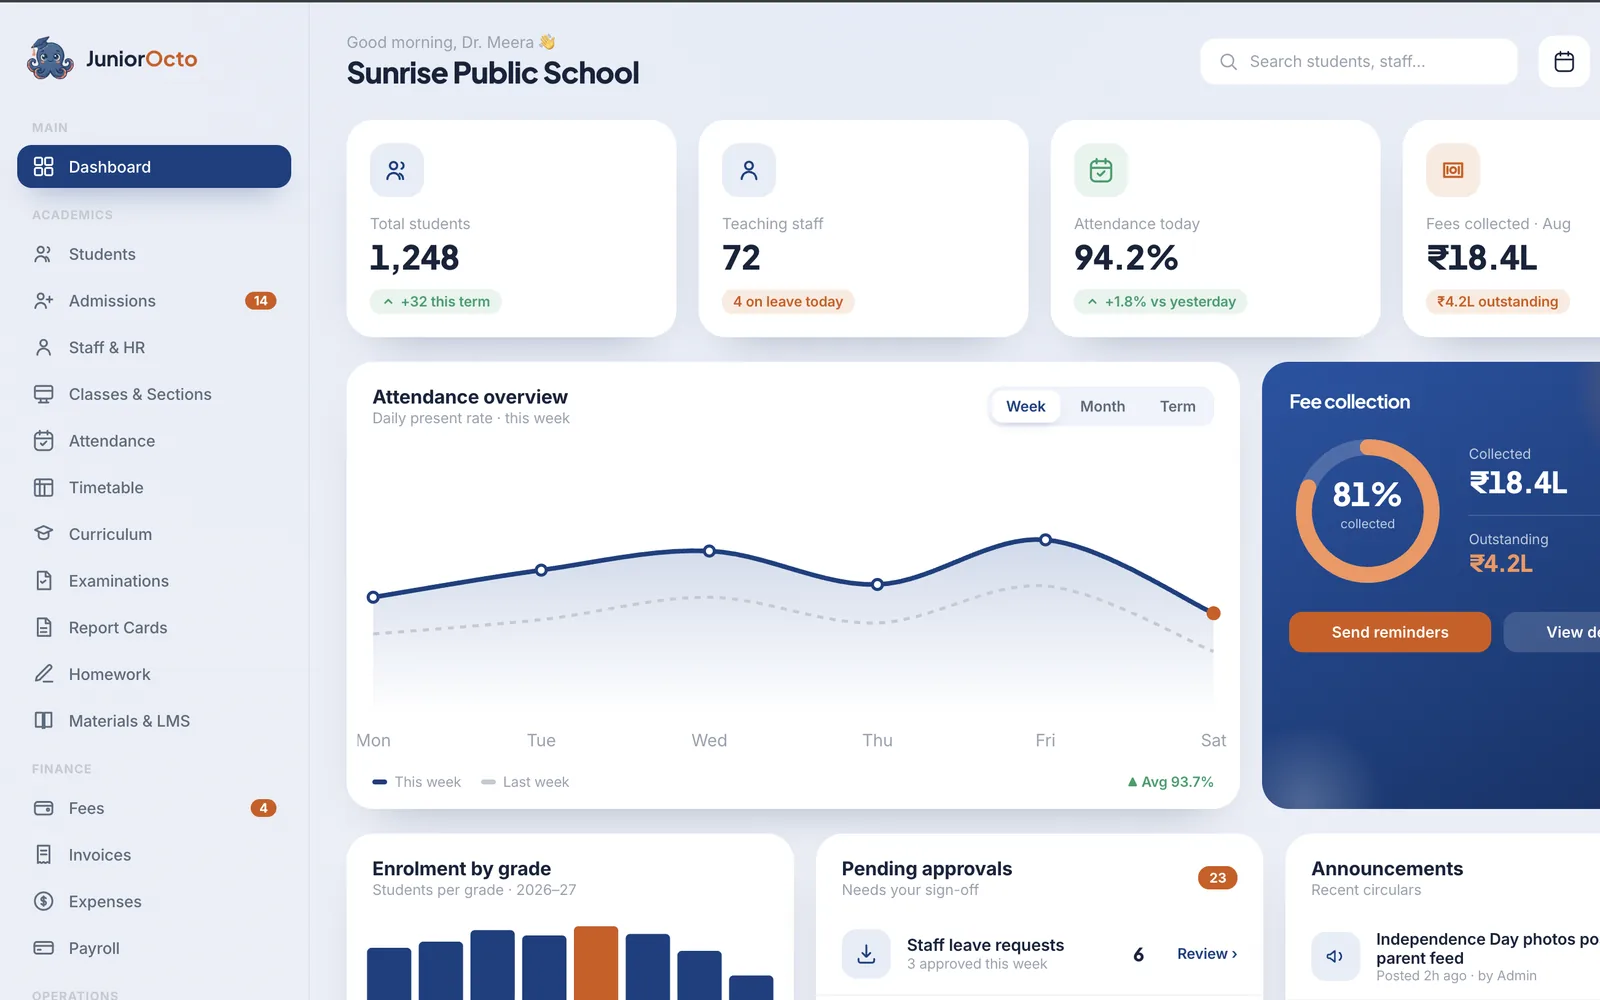1600x1000 pixels.
Task: Open Invoices in the sidebar
Action: pos(154,855)
